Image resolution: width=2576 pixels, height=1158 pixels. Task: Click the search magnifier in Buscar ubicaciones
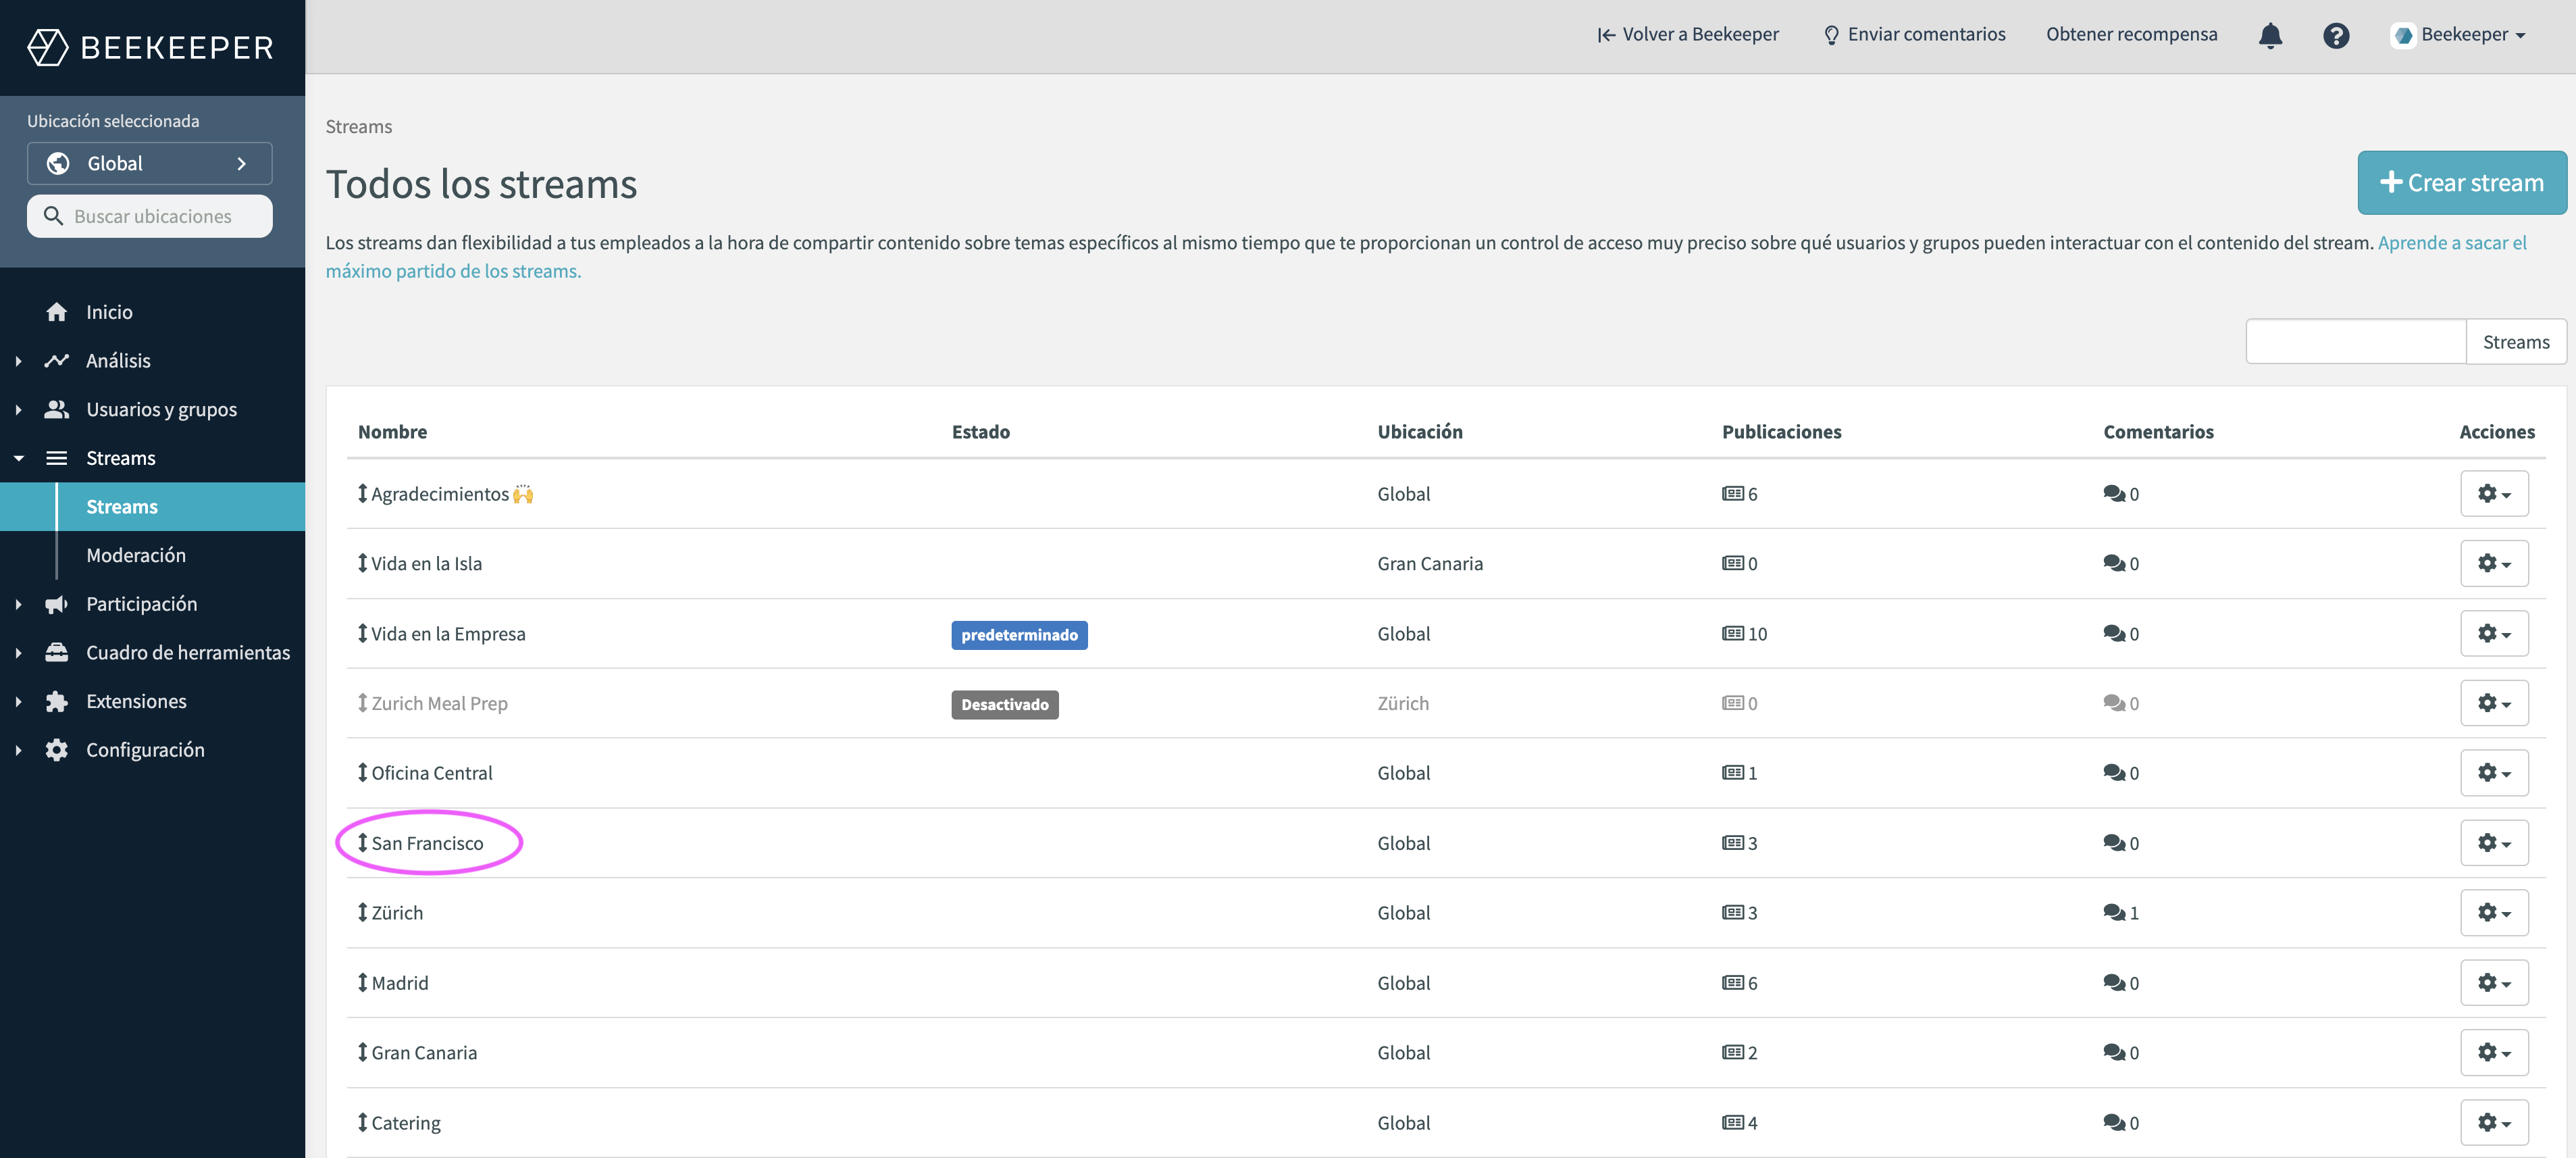[54, 216]
